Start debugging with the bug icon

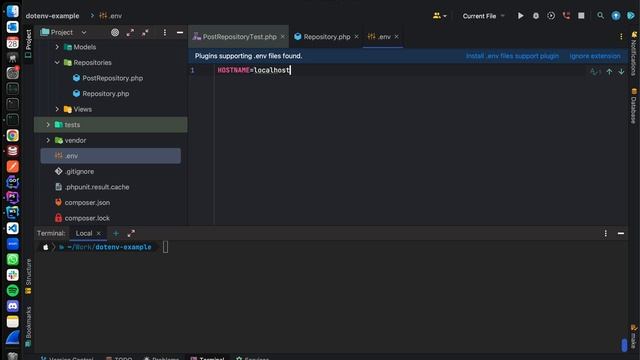tap(536, 16)
